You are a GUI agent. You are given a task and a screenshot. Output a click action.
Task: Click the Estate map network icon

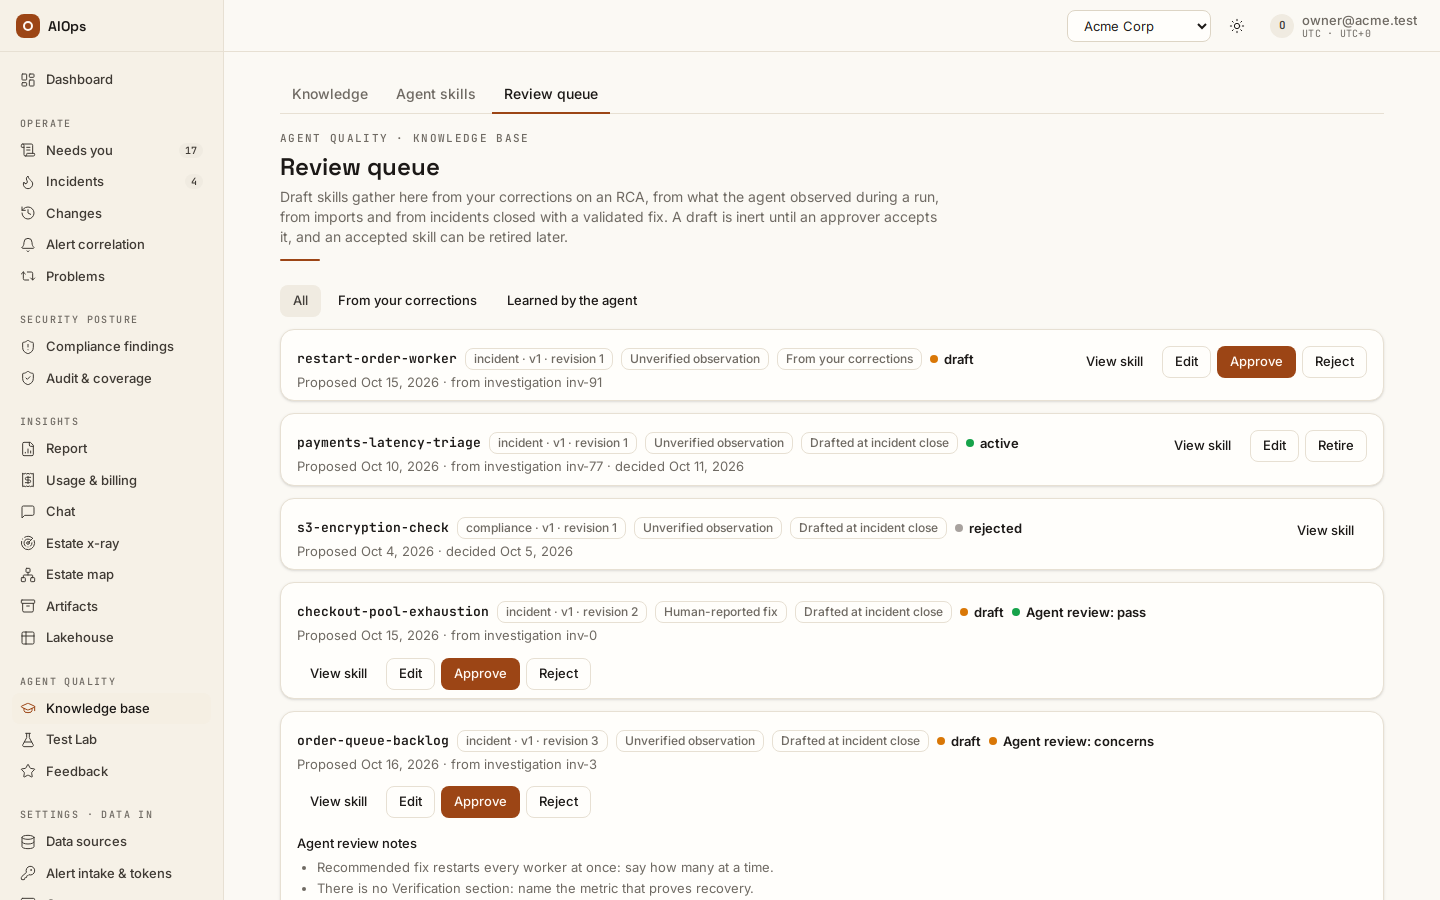28,575
